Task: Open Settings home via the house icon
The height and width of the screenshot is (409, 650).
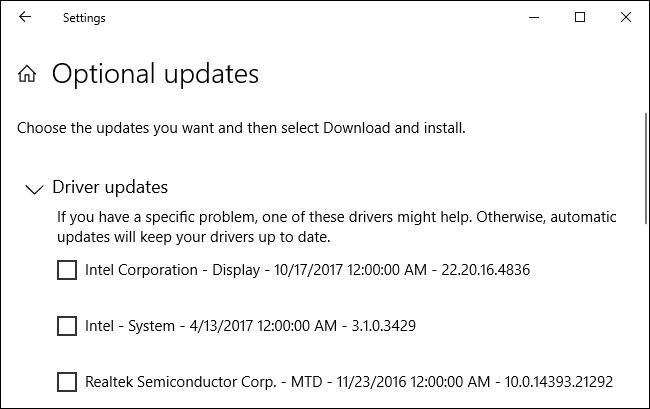Action: 28,74
